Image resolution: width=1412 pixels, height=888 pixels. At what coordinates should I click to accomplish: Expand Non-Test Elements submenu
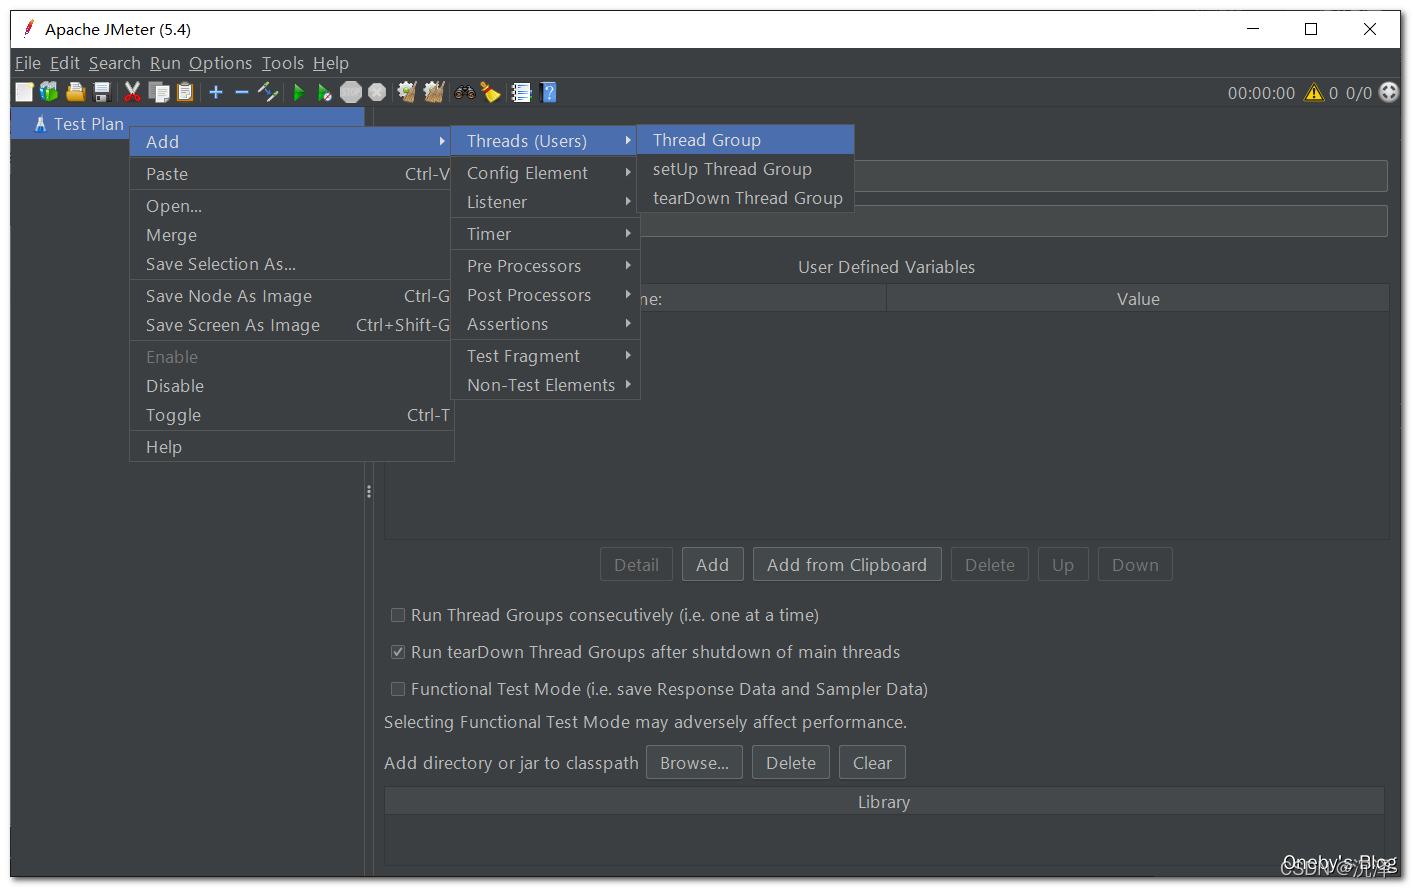pos(545,385)
